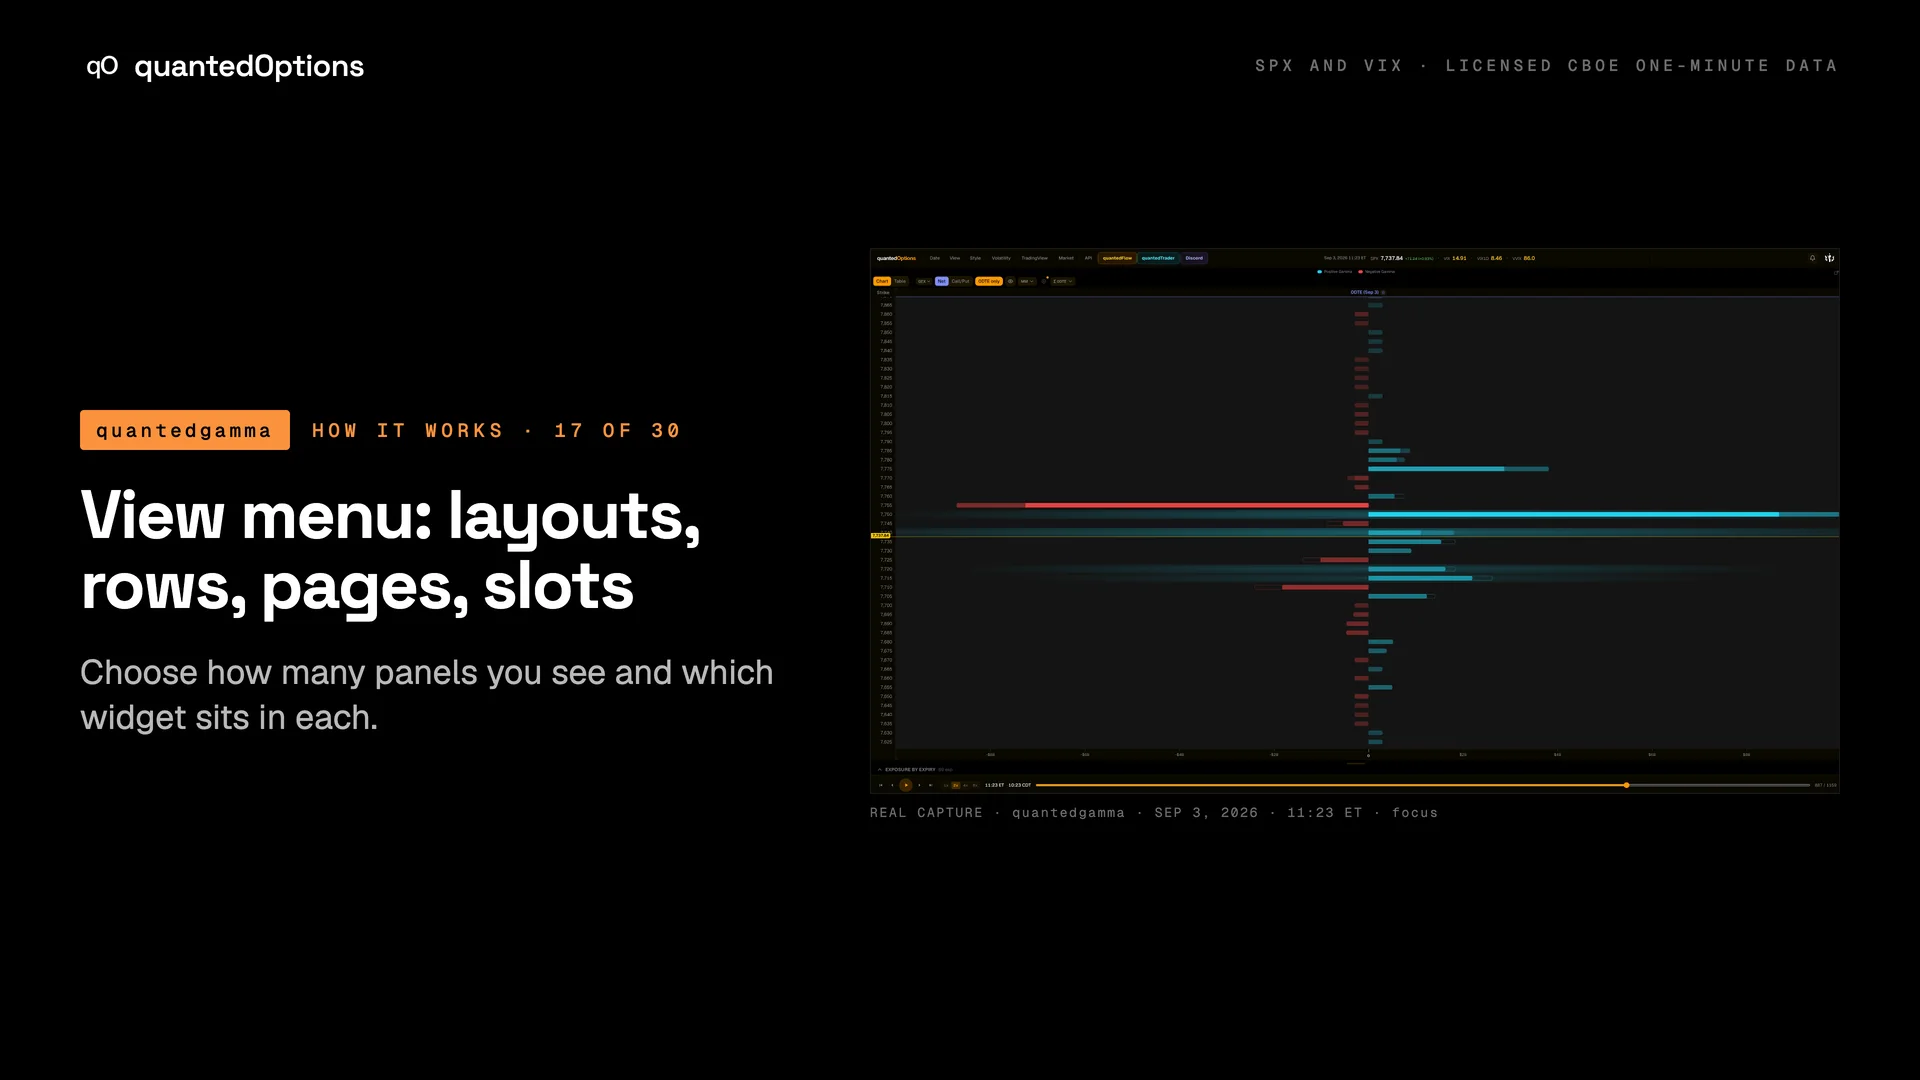Click the longest cyan positive gamma bar
This screenshot has width=1920, height=1080.
point(1604,514)
